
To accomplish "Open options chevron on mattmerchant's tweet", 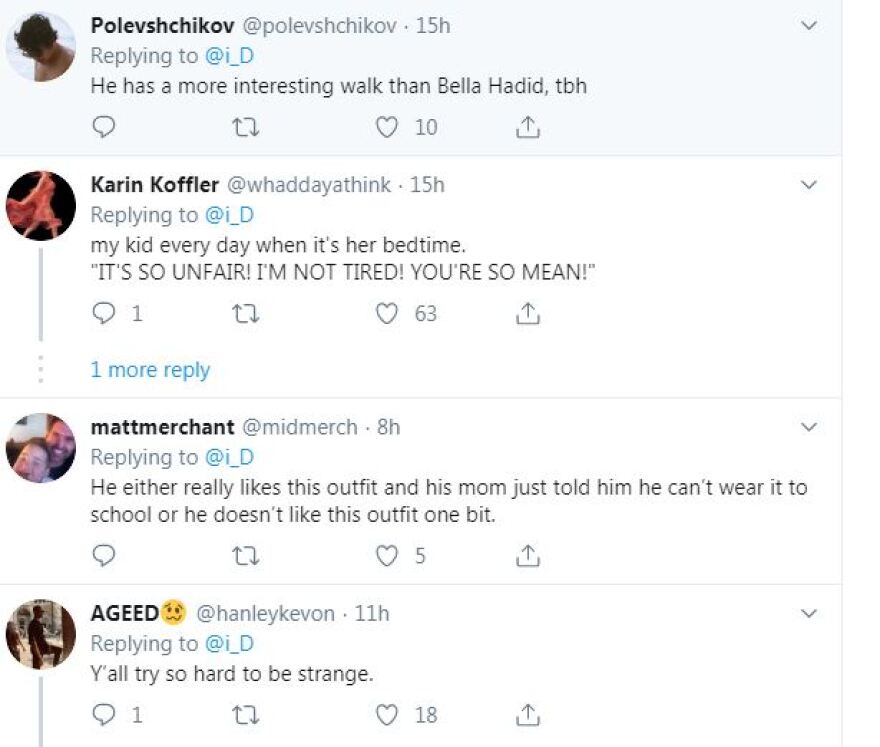I will (809, 427).
